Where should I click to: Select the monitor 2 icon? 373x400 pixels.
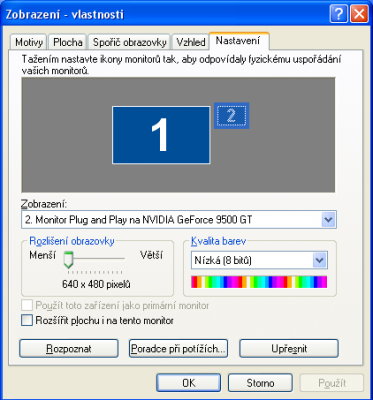(x=231, y=115)
